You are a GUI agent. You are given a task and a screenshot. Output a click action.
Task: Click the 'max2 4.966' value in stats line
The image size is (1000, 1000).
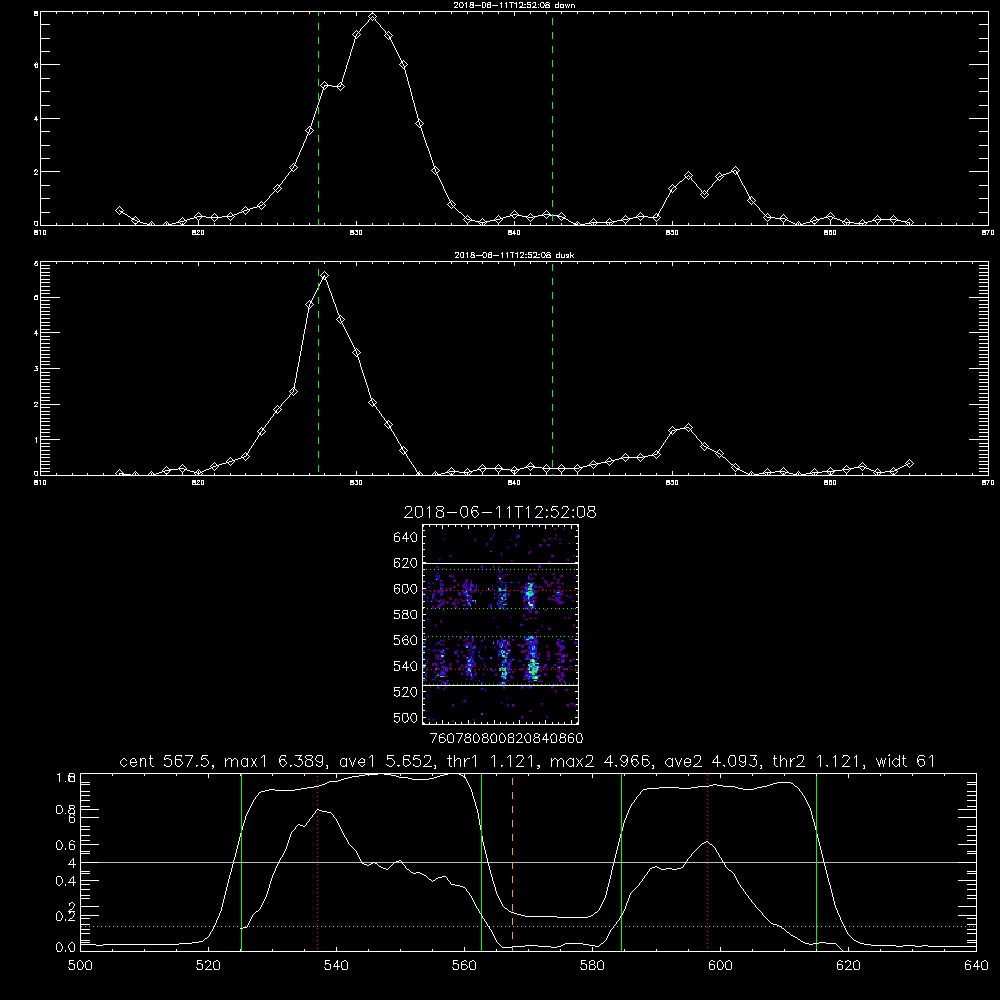point(601,761)
